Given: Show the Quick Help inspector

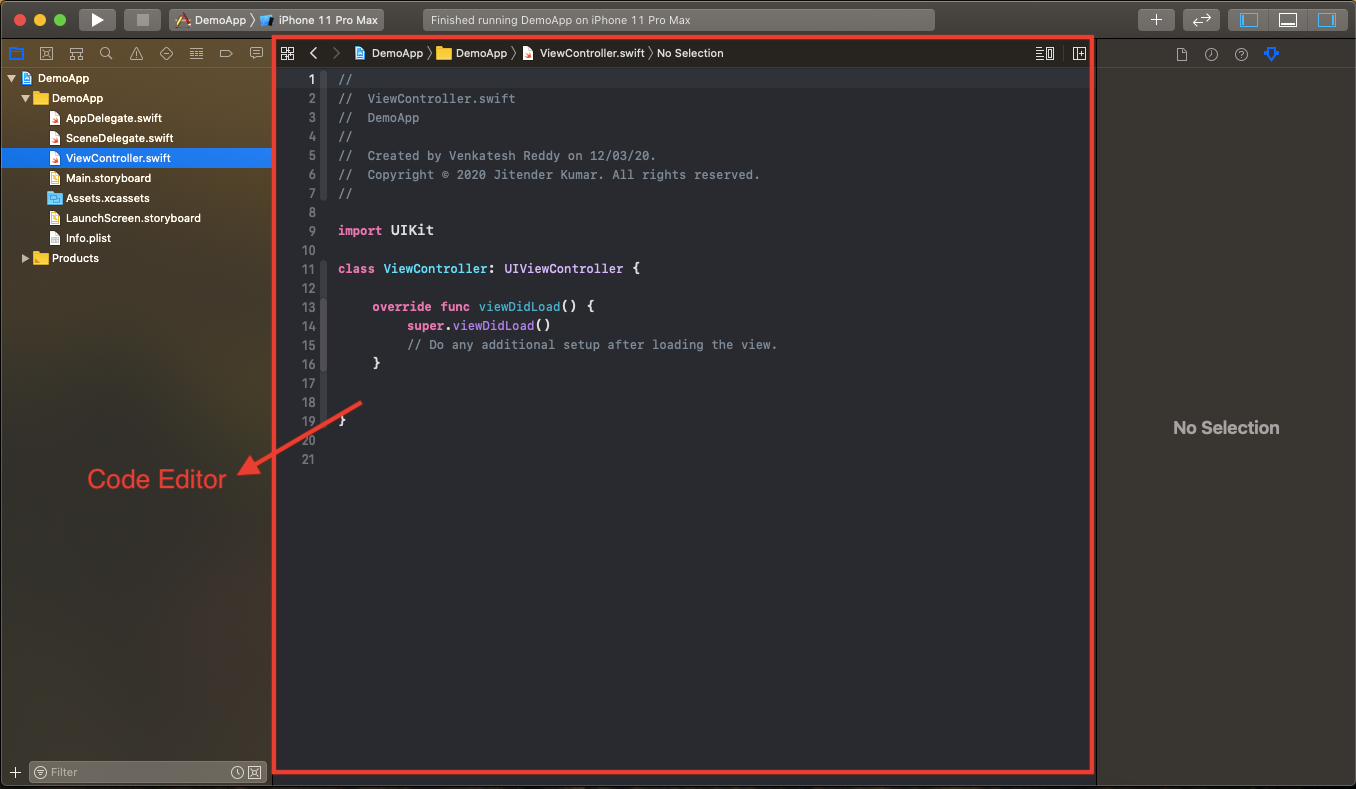Looking at the screenshot, I should pos(1241,54).
